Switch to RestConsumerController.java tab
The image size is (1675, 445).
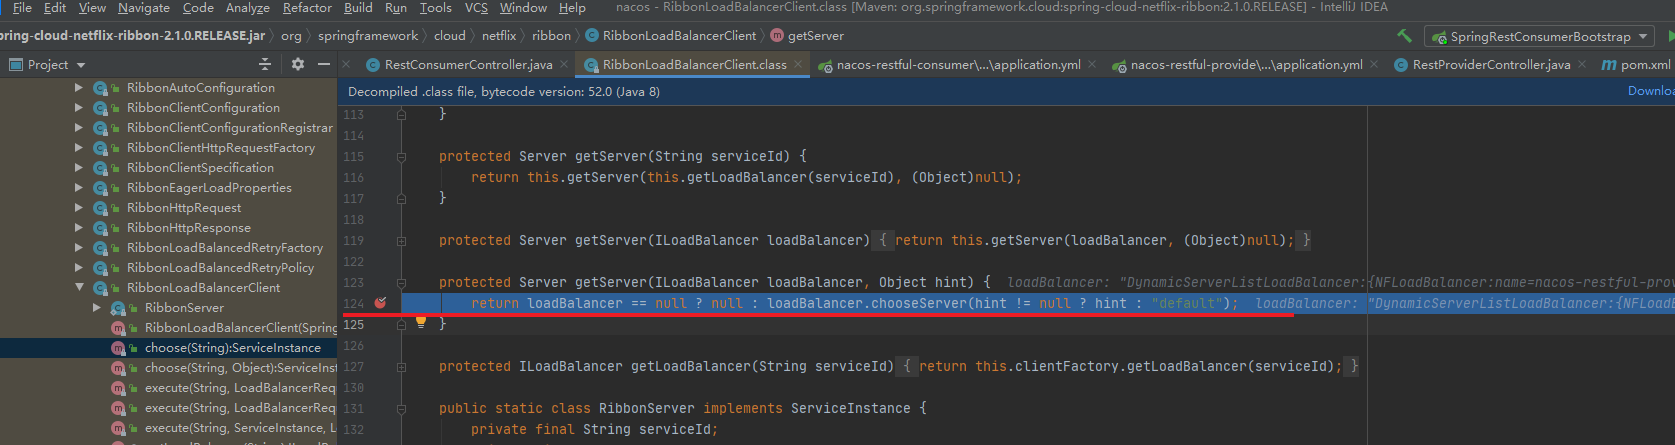pos(468,64)
